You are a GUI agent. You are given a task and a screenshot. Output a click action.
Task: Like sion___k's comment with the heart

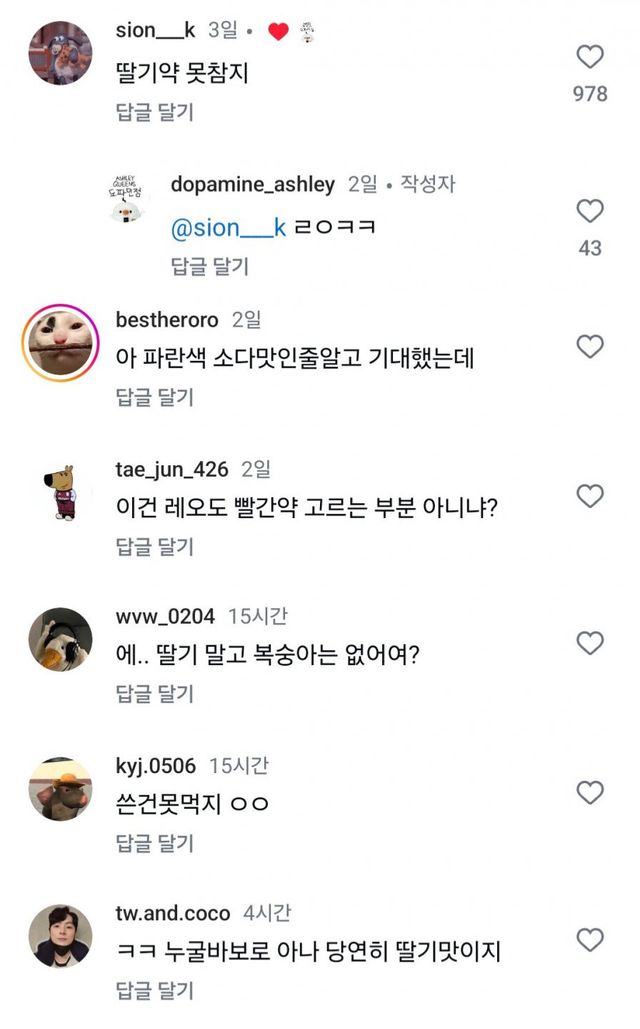(x=590, y=57)
